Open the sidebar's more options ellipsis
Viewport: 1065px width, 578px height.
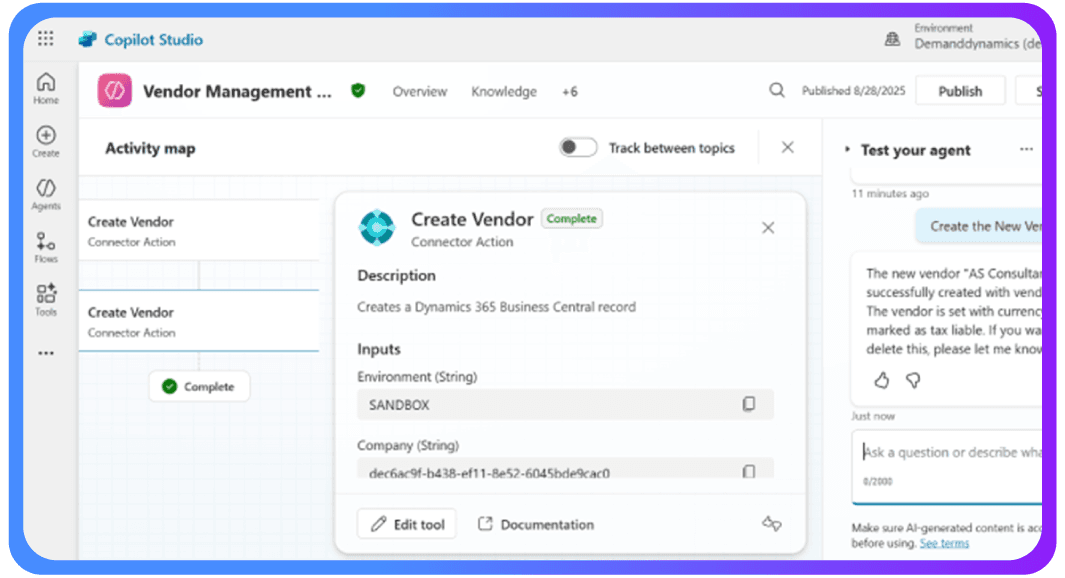tap(46, 353)
